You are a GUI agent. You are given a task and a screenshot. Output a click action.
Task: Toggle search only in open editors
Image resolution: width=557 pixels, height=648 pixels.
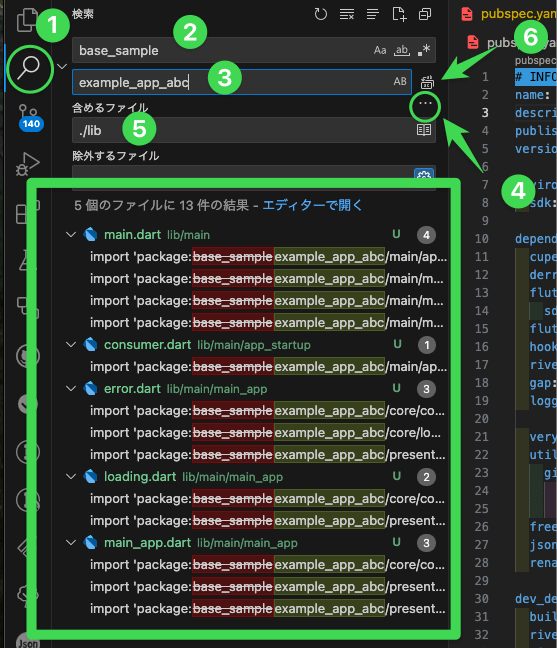[424, 130]
